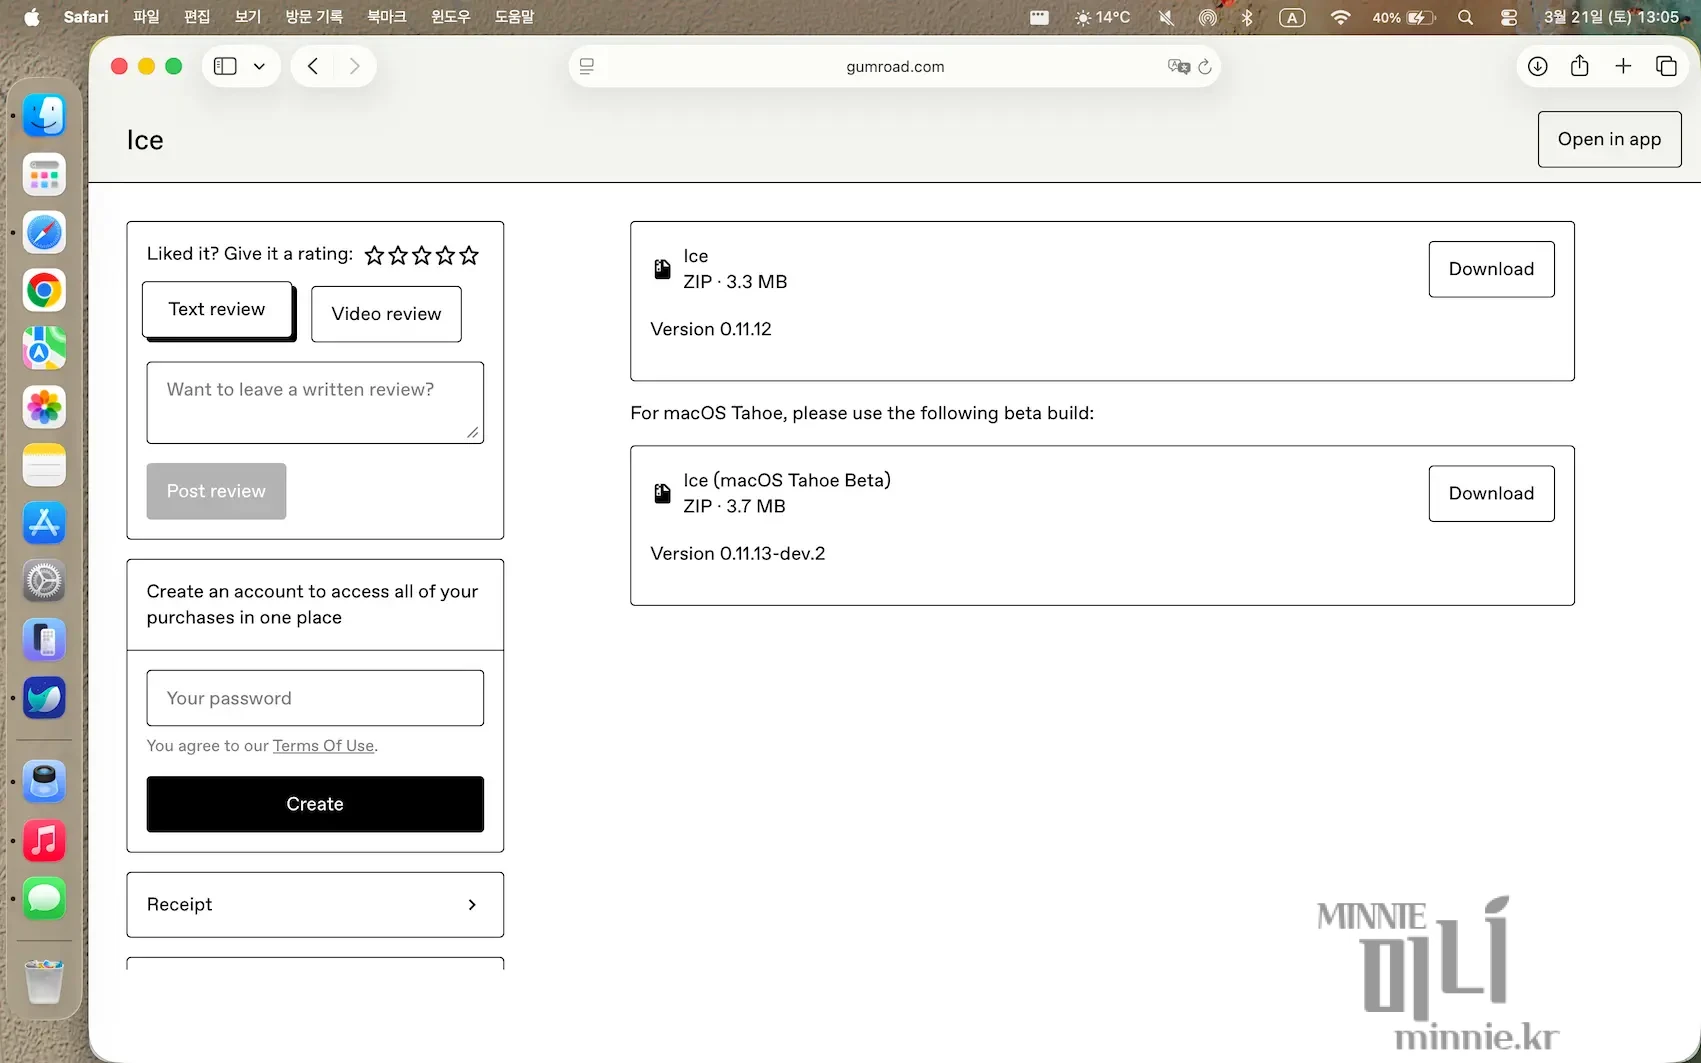Viewport: 1701px width, 1063px height.
Task: Open the 보기 menu
Action: point(247,17)
